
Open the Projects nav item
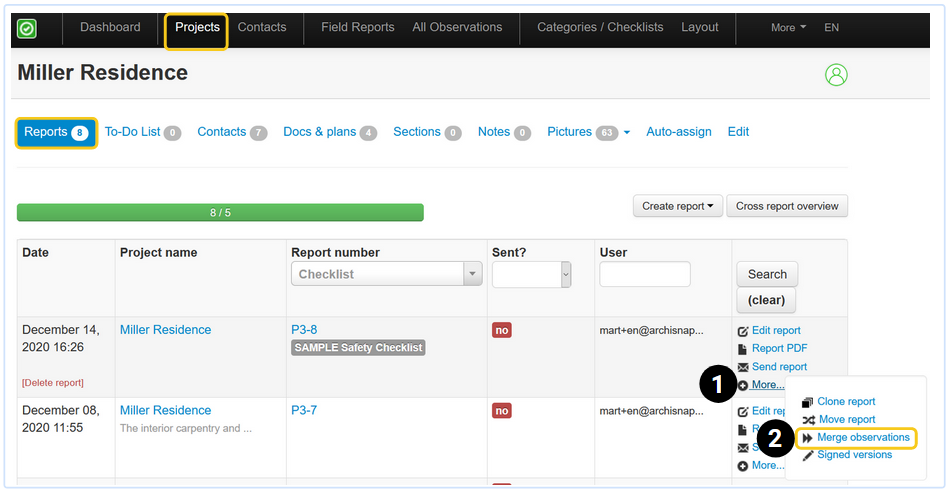(x=197, y=27)
